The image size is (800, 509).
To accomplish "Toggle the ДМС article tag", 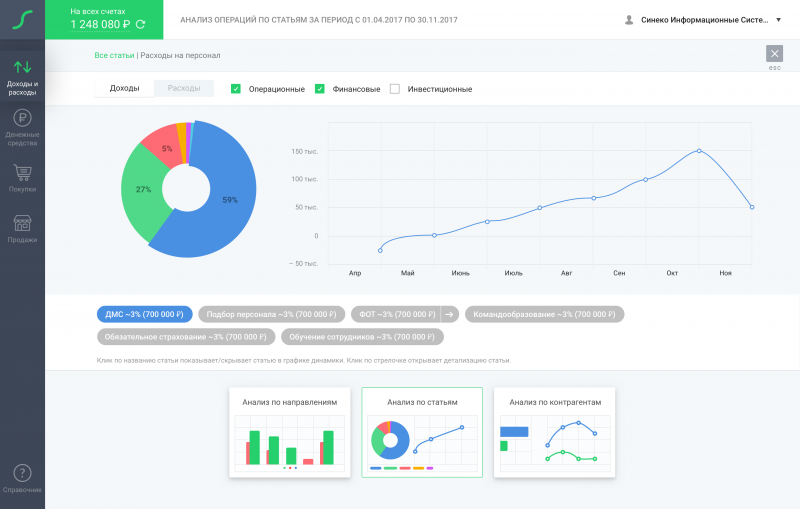I will pyautogui.click(x=144, y=314).
